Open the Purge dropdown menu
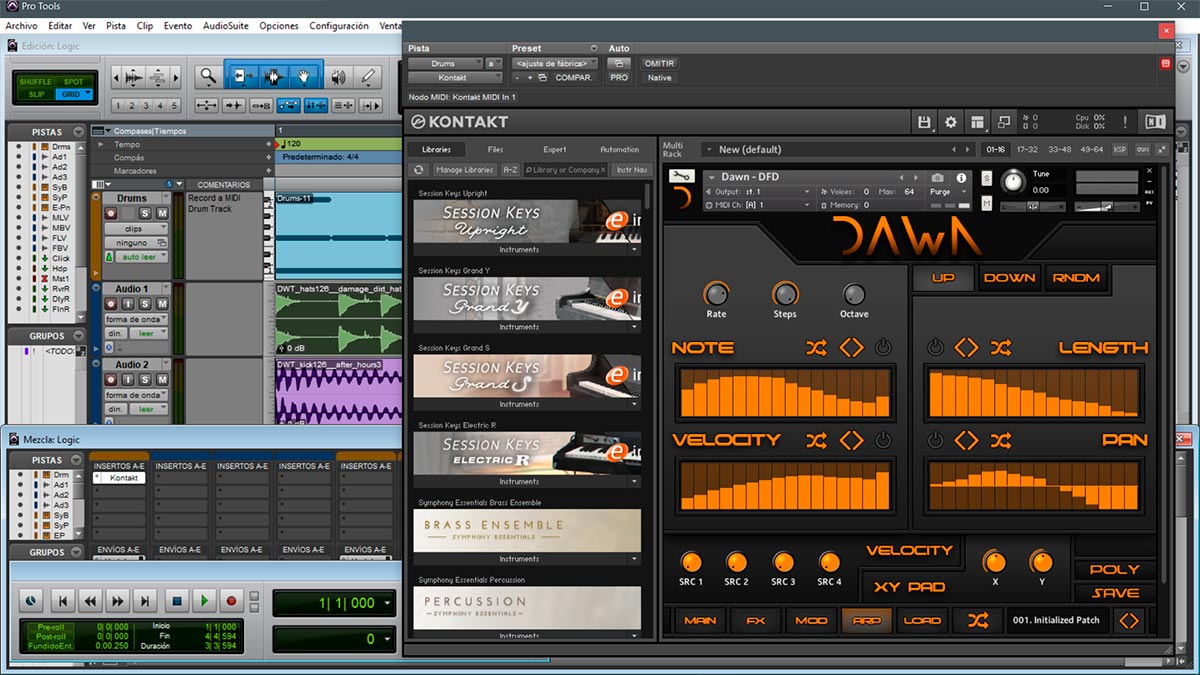This screenshot has width=1200, height=675. (946, 191)
